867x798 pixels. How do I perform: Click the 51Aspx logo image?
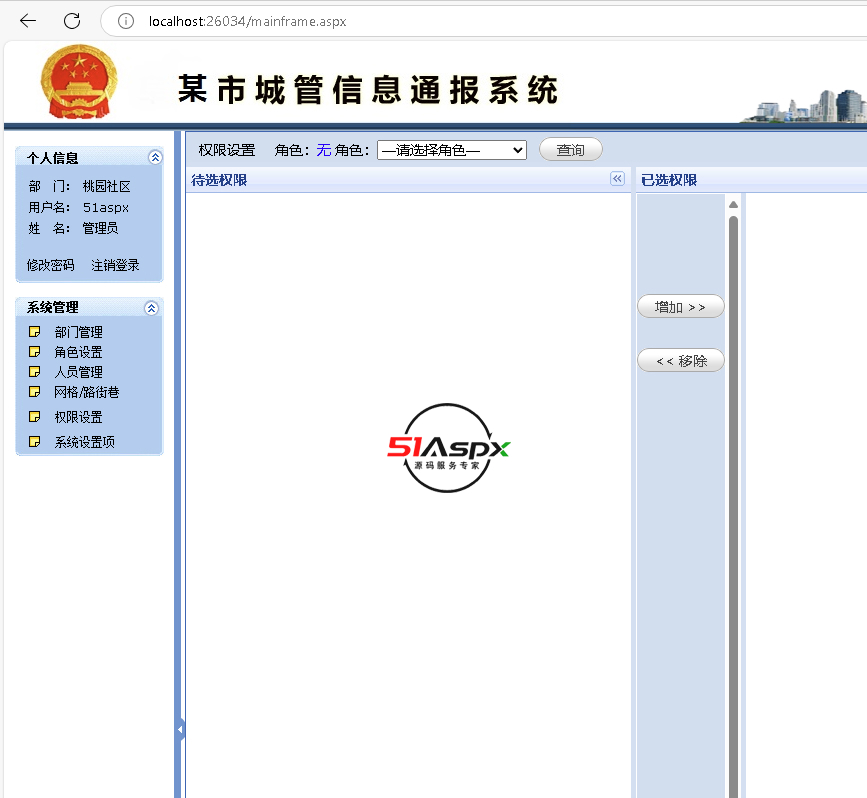[x=448, y=448]
